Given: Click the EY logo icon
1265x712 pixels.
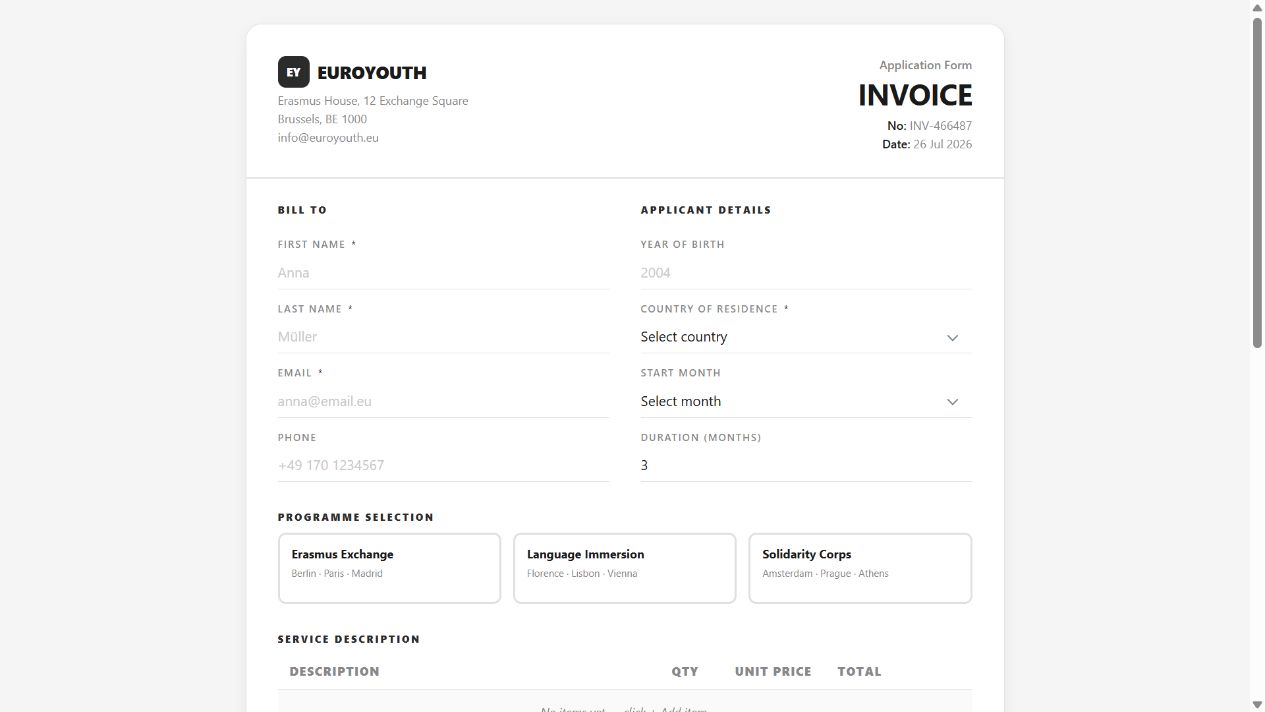Looking at the screenshot, I should (x=293, y=72).
